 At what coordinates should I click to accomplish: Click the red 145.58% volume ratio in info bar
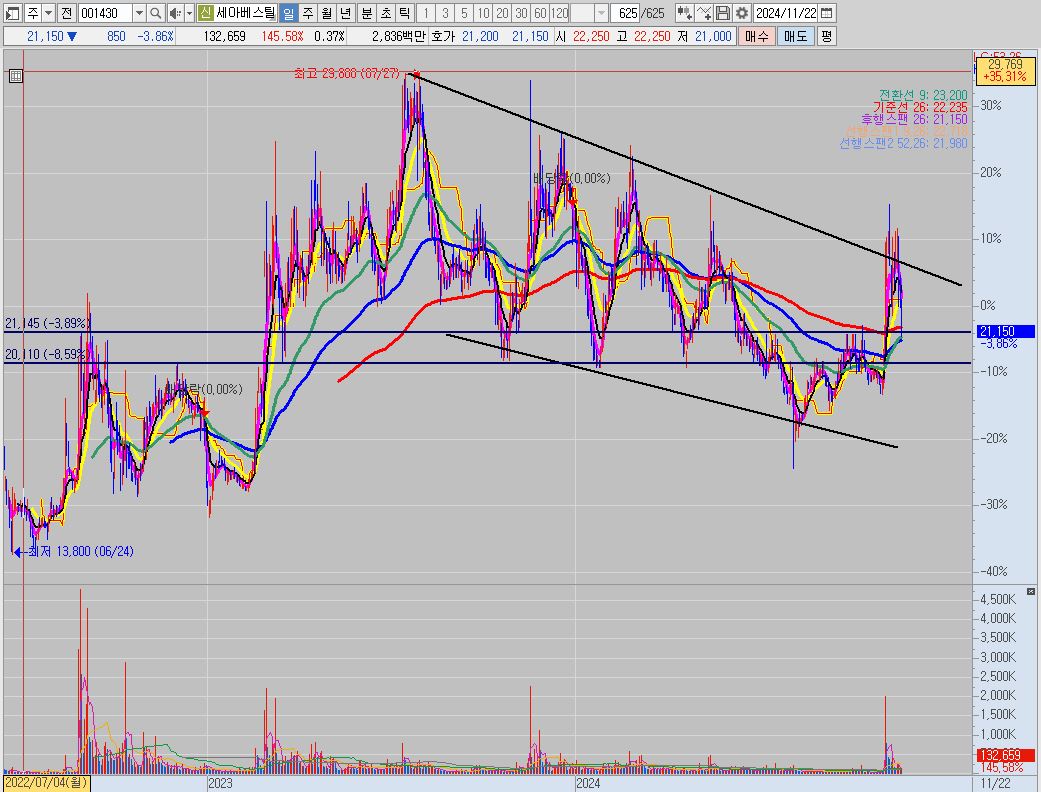282,36
